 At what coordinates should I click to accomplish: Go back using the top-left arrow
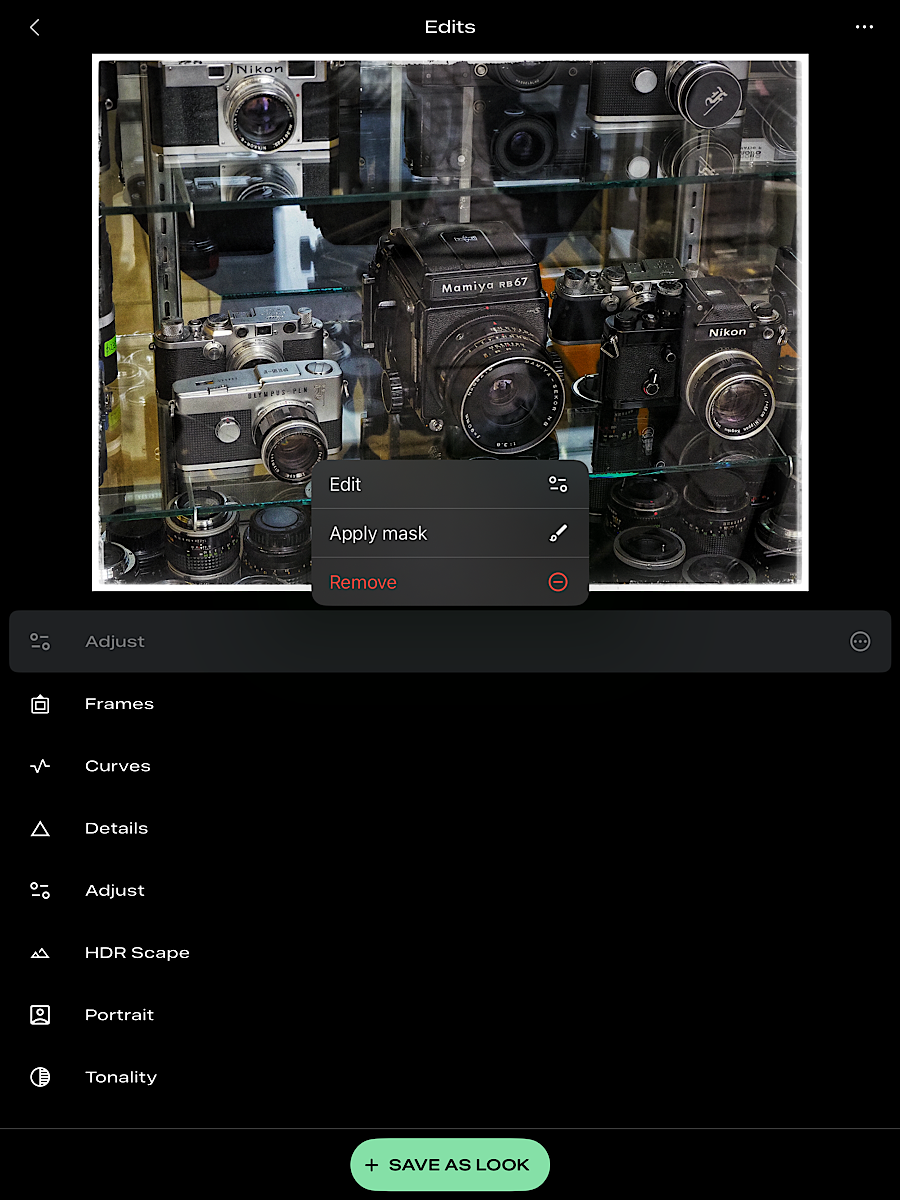coord(35,28)
